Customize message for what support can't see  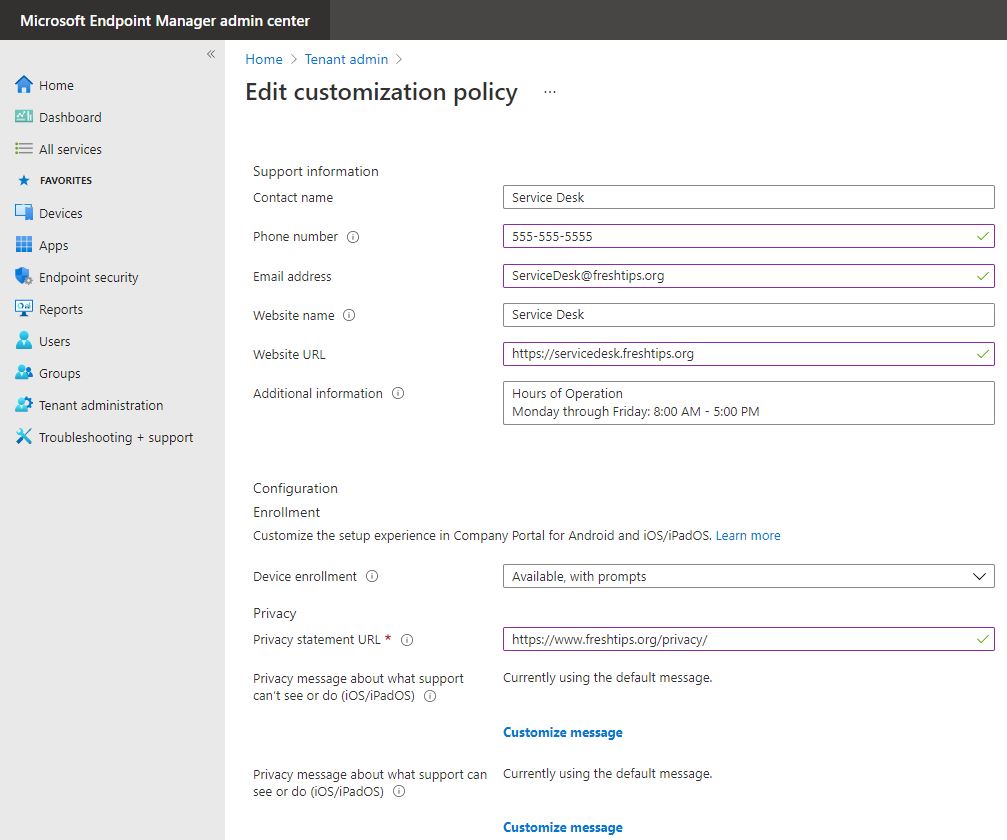(x=563, y=732)
